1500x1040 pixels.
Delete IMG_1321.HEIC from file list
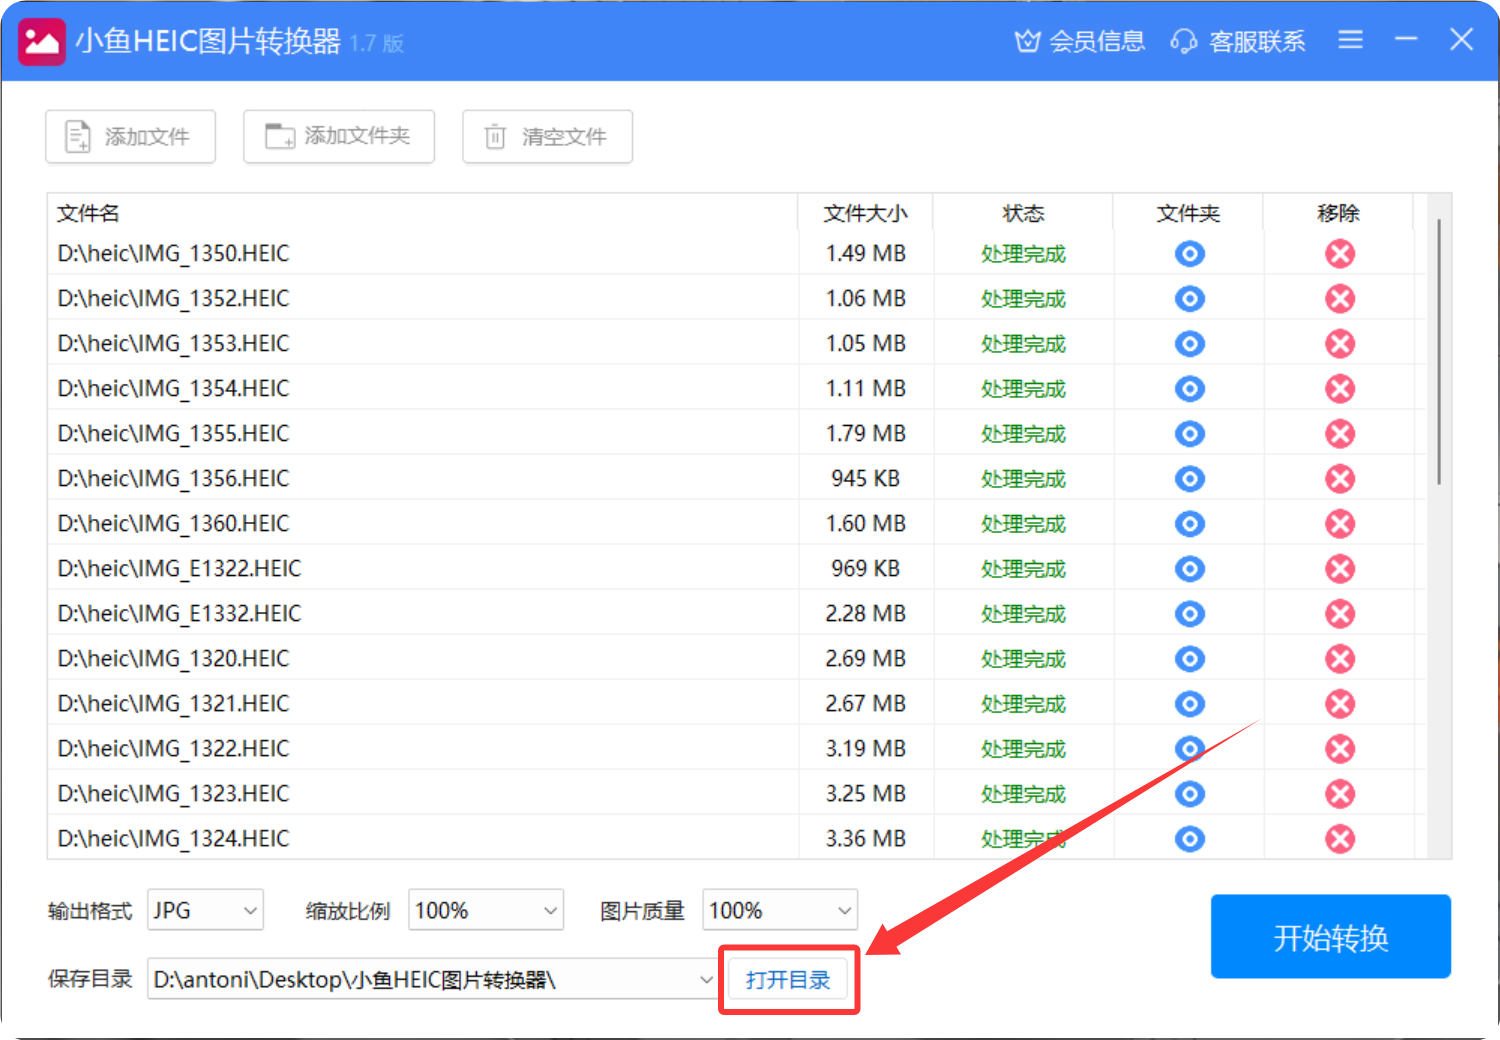pyautogui.click(x=1340, y=704)
